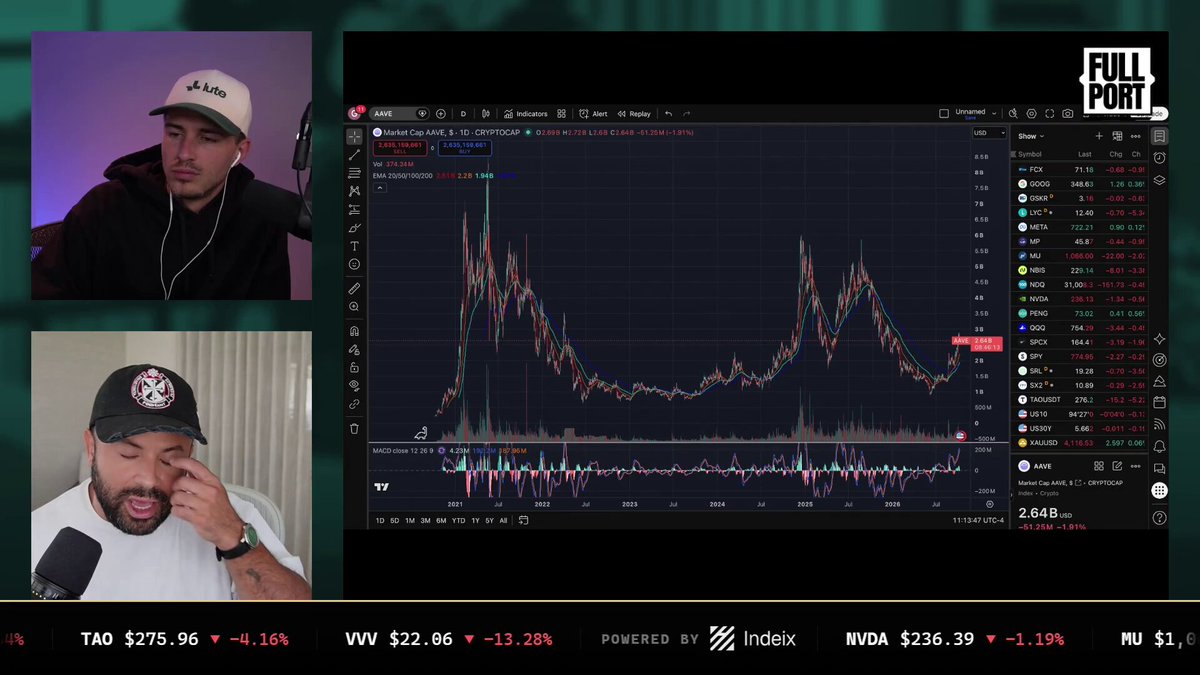Select the ruler measure tool

pos(354,288)
